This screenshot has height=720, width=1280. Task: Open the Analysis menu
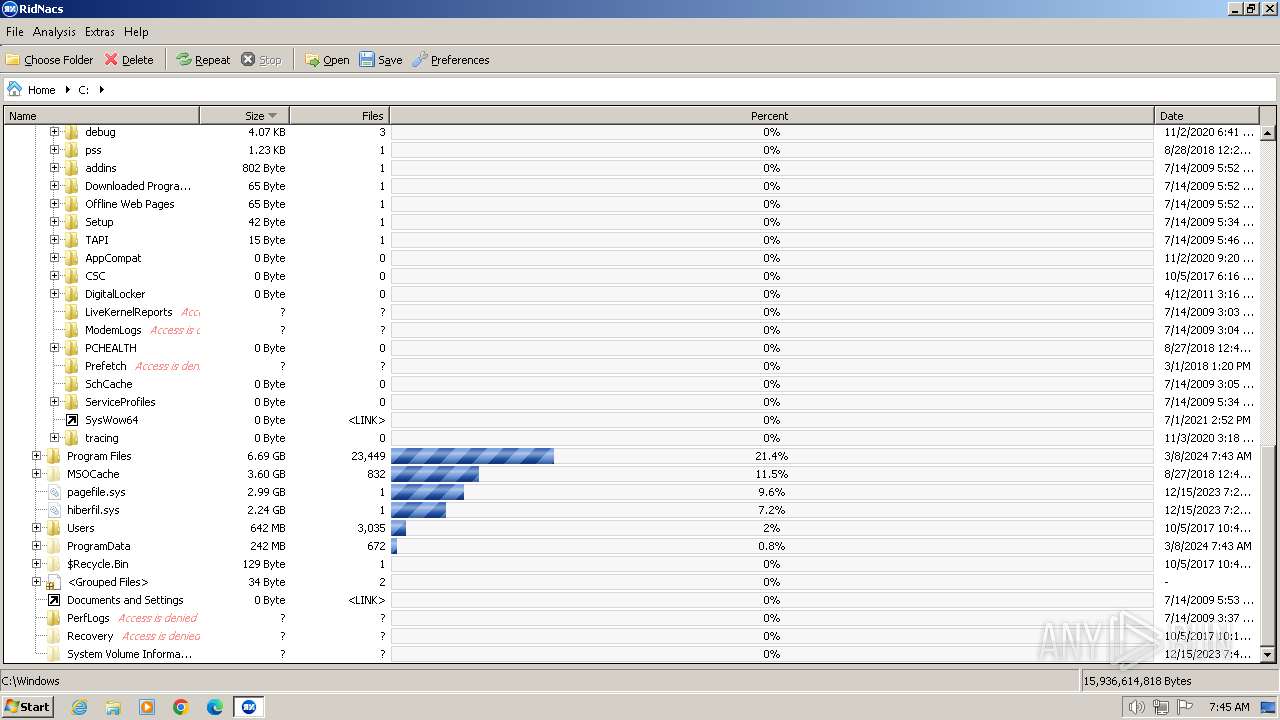(x=54, y=32)
